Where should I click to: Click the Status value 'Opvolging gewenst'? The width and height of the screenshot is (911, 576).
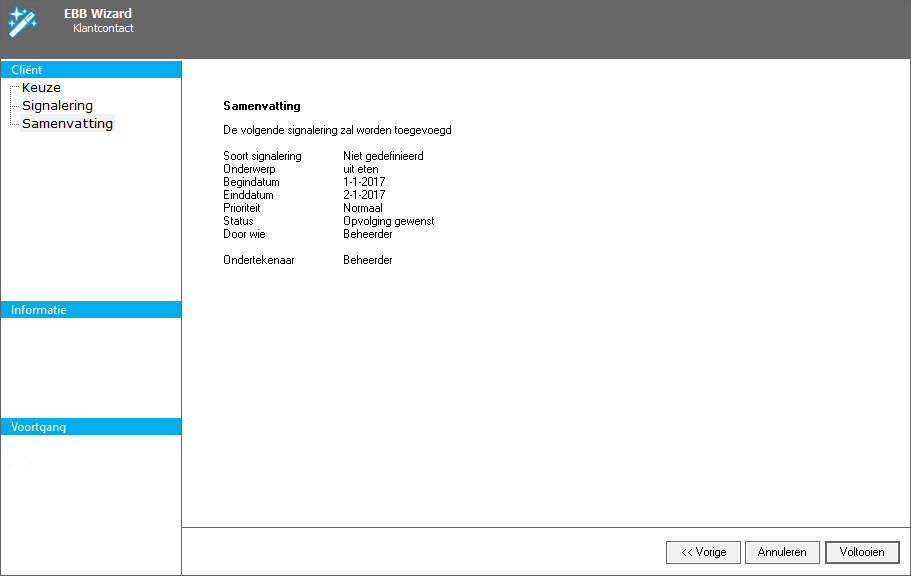pyautogui.click(x=388, y=221)
